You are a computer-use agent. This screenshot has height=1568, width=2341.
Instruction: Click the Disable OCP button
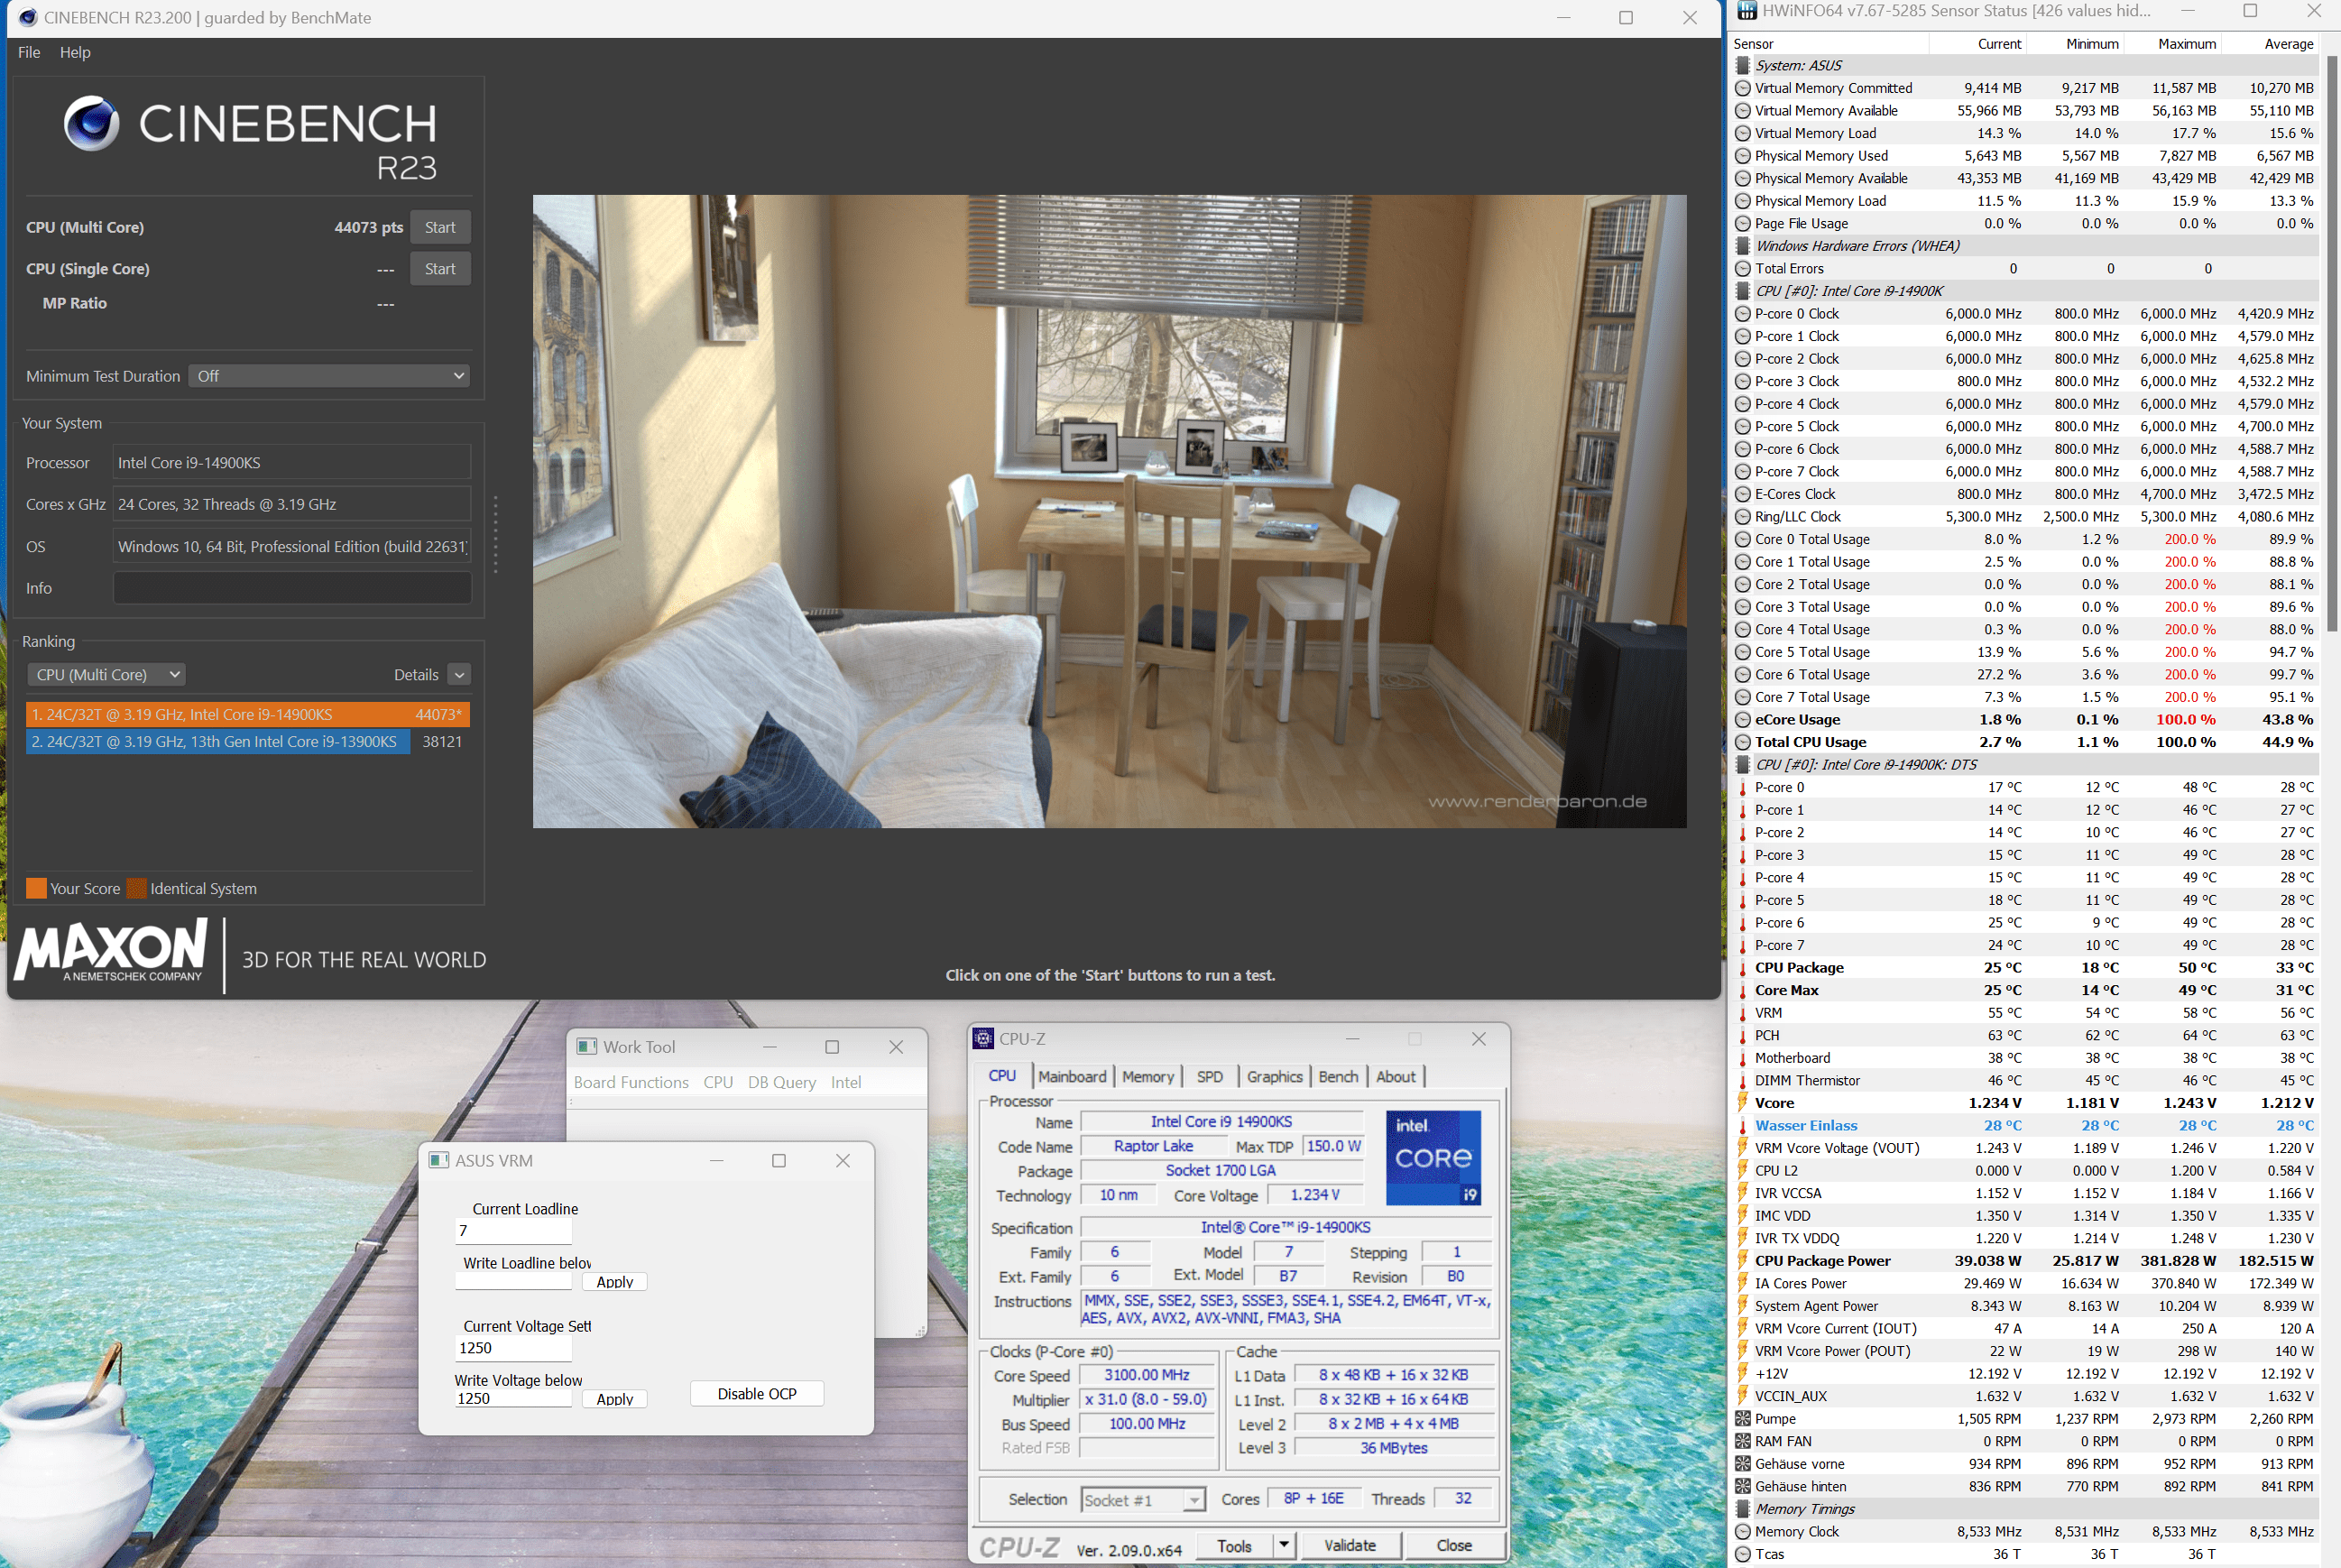(x=757, y=1394)
